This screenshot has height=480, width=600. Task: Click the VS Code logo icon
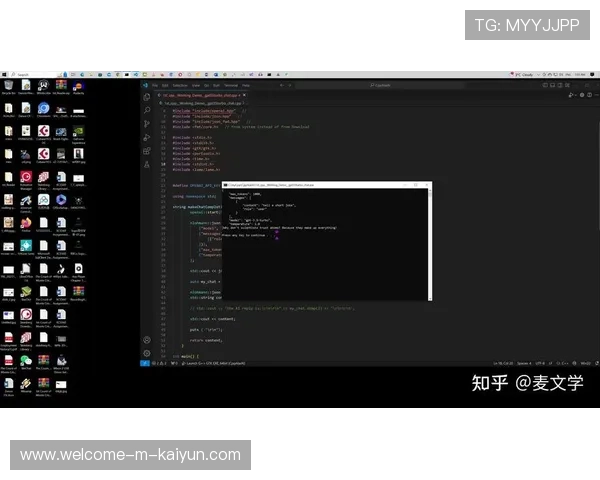[x=144, y=85]
